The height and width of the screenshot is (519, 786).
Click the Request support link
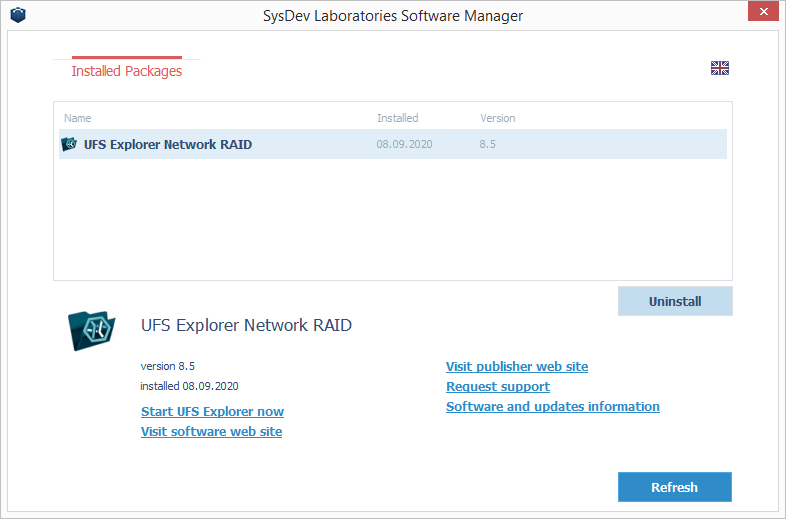coord(498,387)
